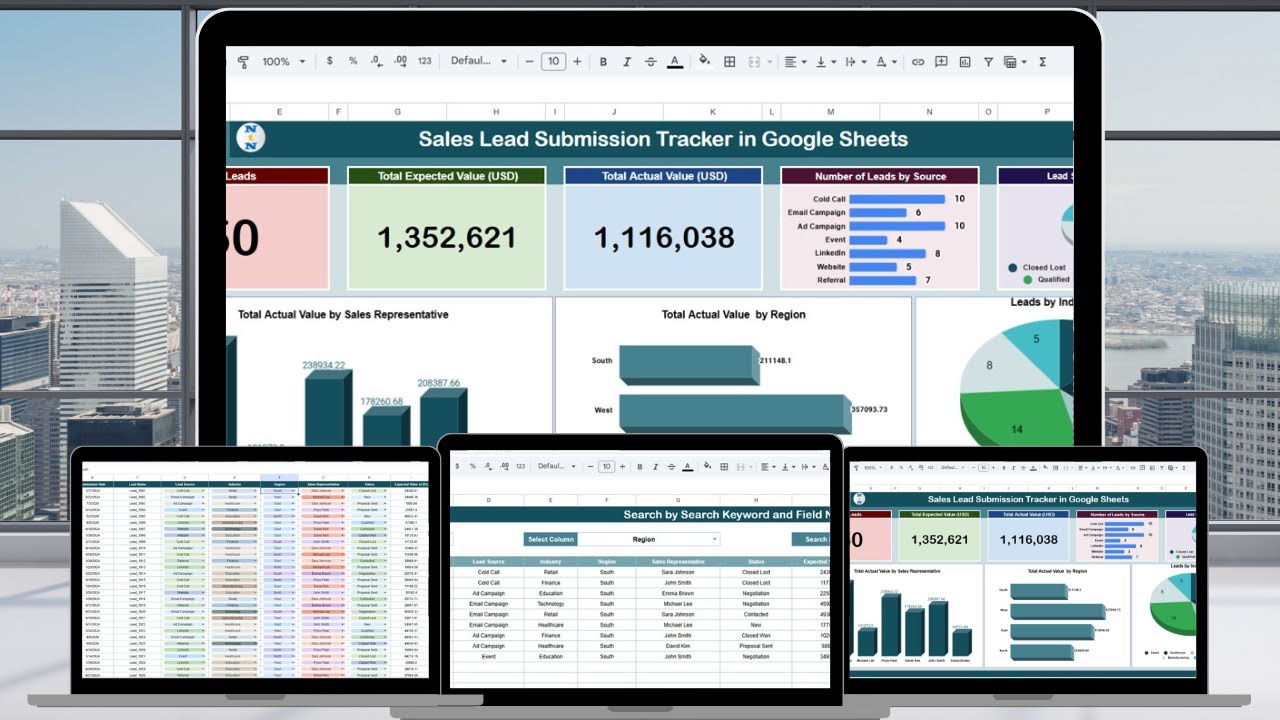Click Search button on center laptop

810,539
